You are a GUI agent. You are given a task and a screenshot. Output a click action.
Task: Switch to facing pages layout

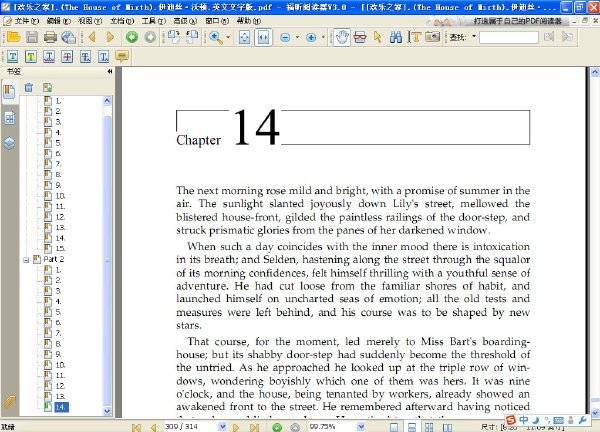click(447, 427)
